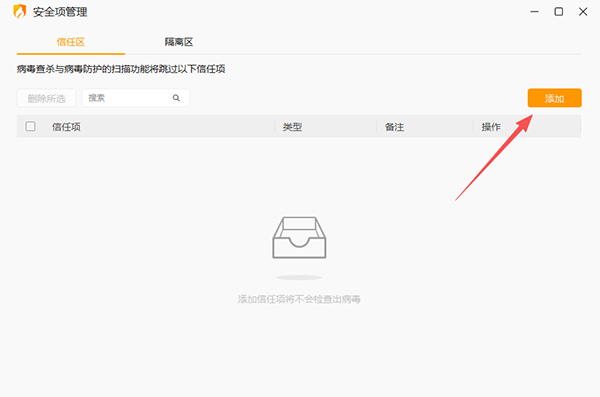Image resolution: width=600 pixels, height=397 pixels.
Task: Close the 安全项管理 window
Action: tap(583, 12)
